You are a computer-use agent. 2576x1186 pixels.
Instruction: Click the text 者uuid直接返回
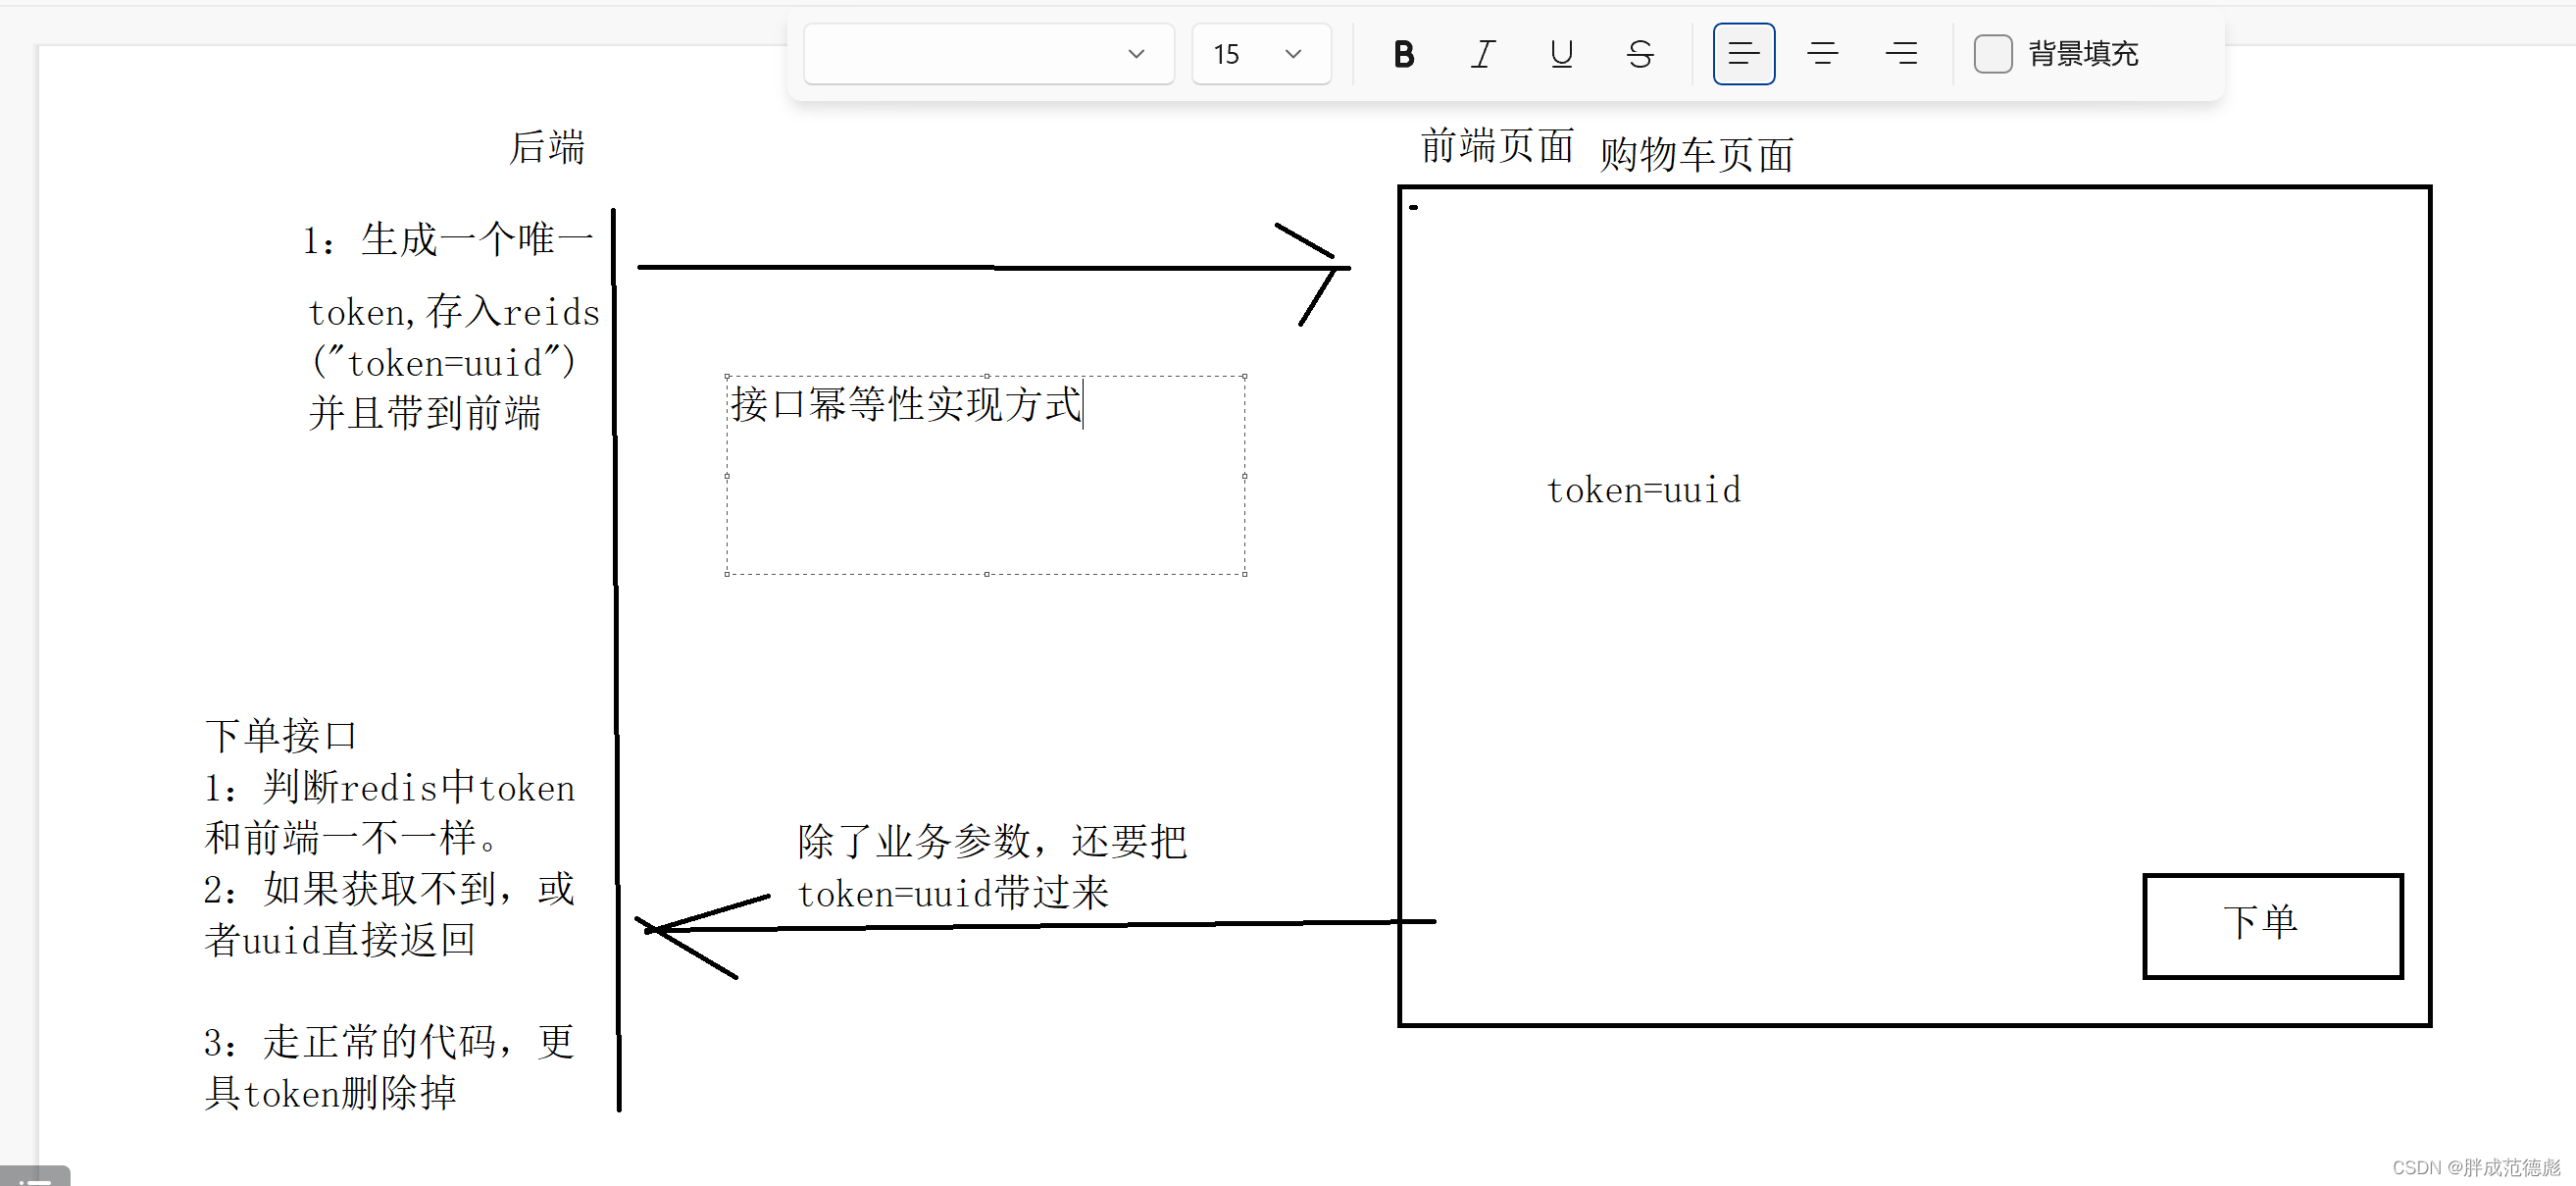tap(340, 940)
